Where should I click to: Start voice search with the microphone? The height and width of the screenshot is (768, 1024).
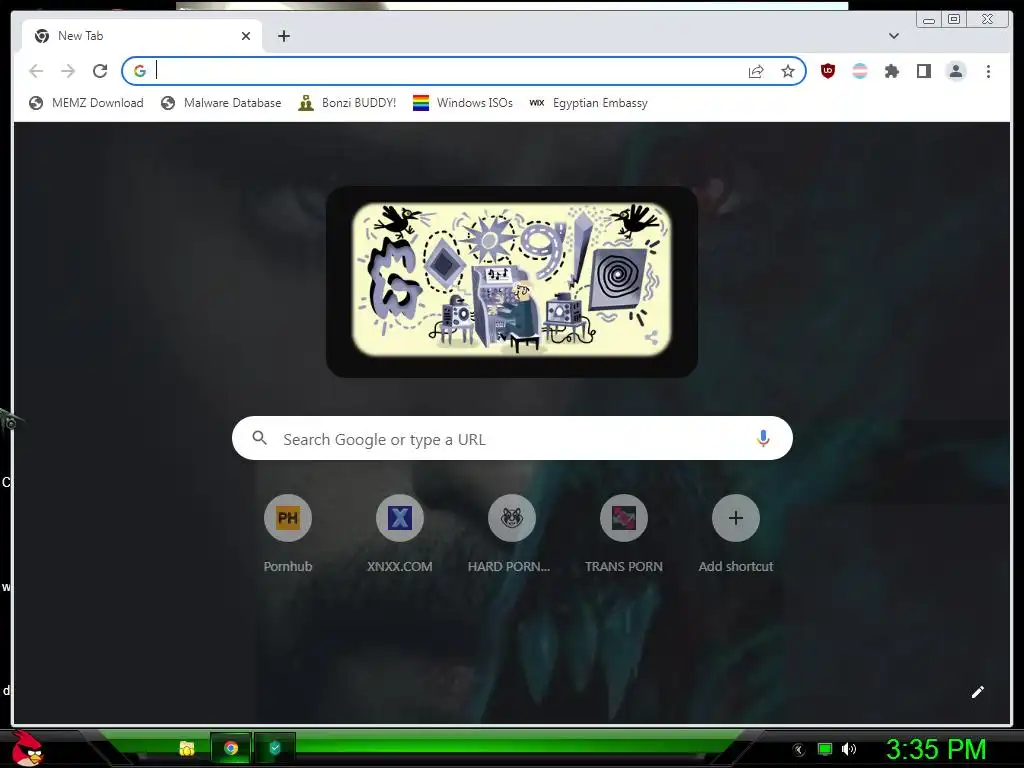pos(763,438)
